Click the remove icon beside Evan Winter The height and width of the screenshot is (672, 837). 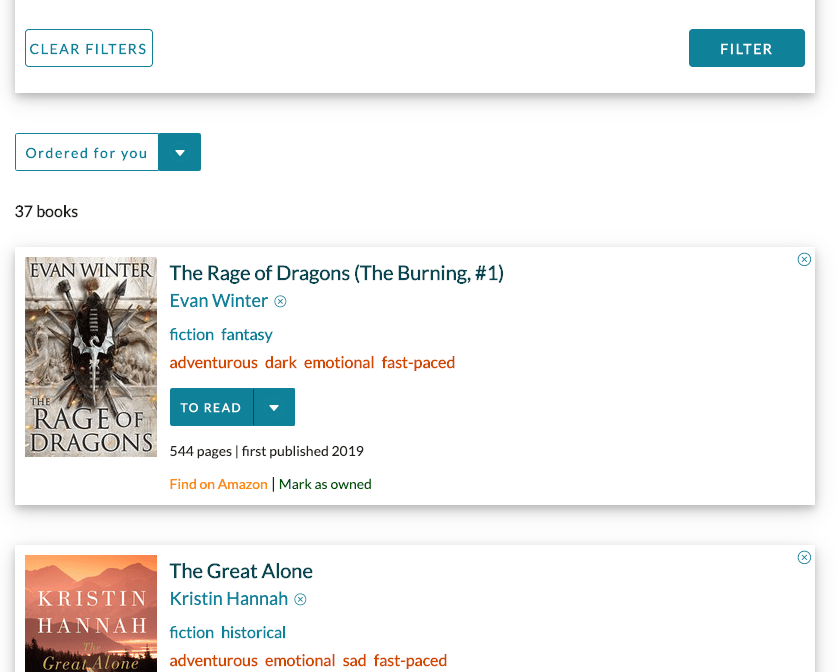[x=280, y=302]
